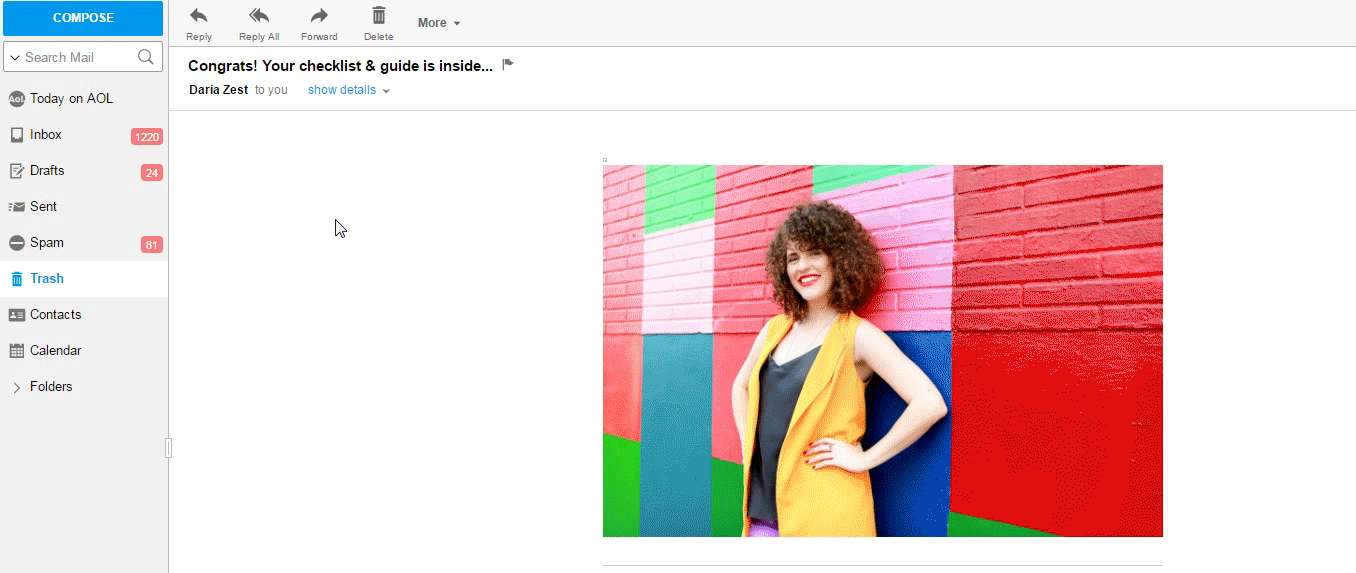Open the More dropdown menu
This screenshot has height=573, width=1356.
click(439, 22)
